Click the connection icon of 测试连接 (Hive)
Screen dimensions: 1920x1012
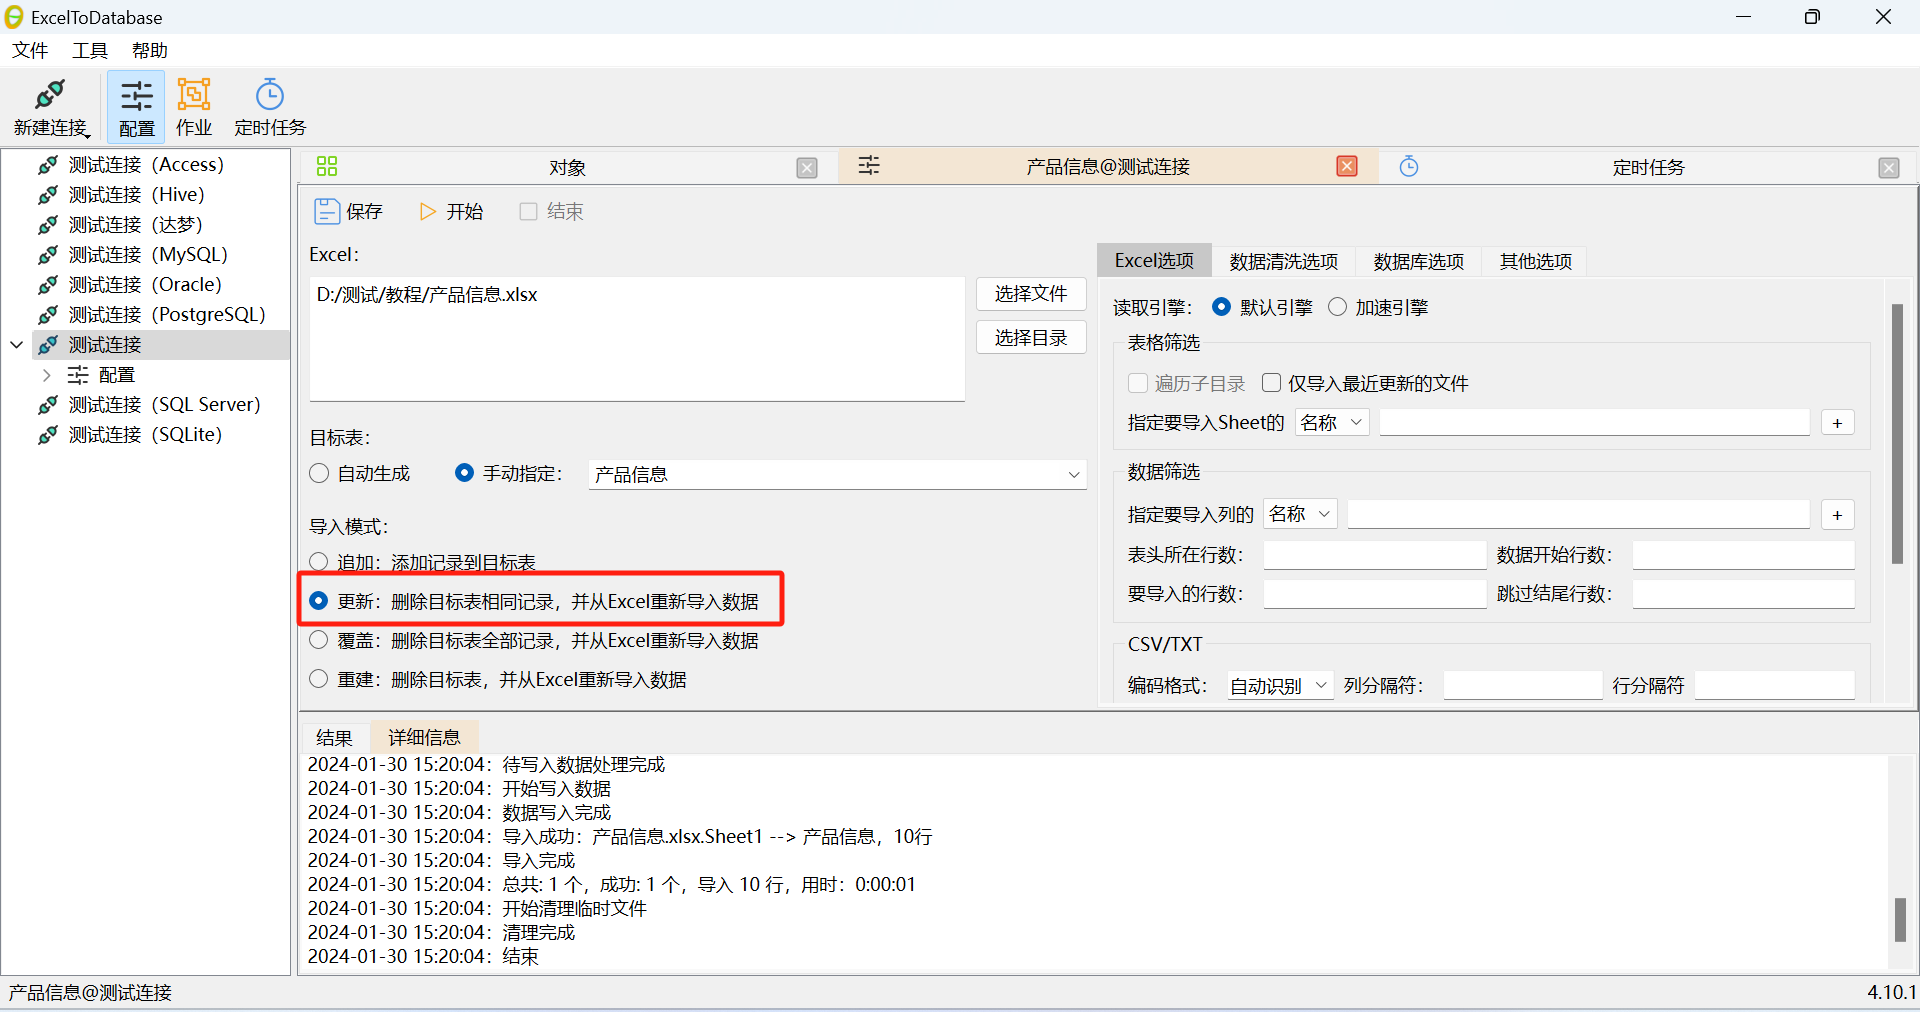tap(48, 195)
